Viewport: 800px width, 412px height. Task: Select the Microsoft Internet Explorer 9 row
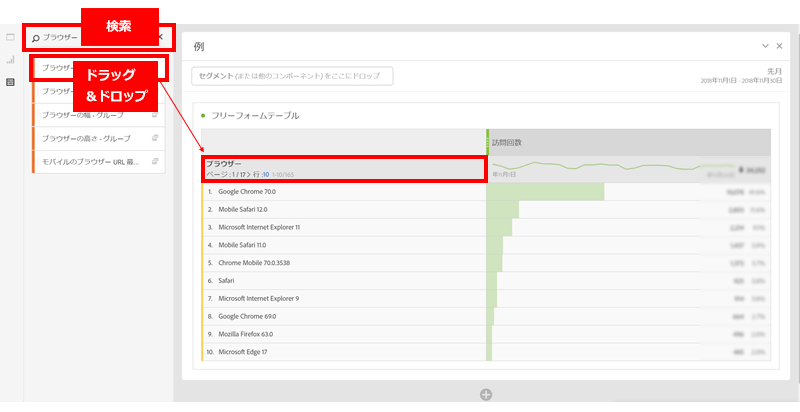(x=344, y=298)
